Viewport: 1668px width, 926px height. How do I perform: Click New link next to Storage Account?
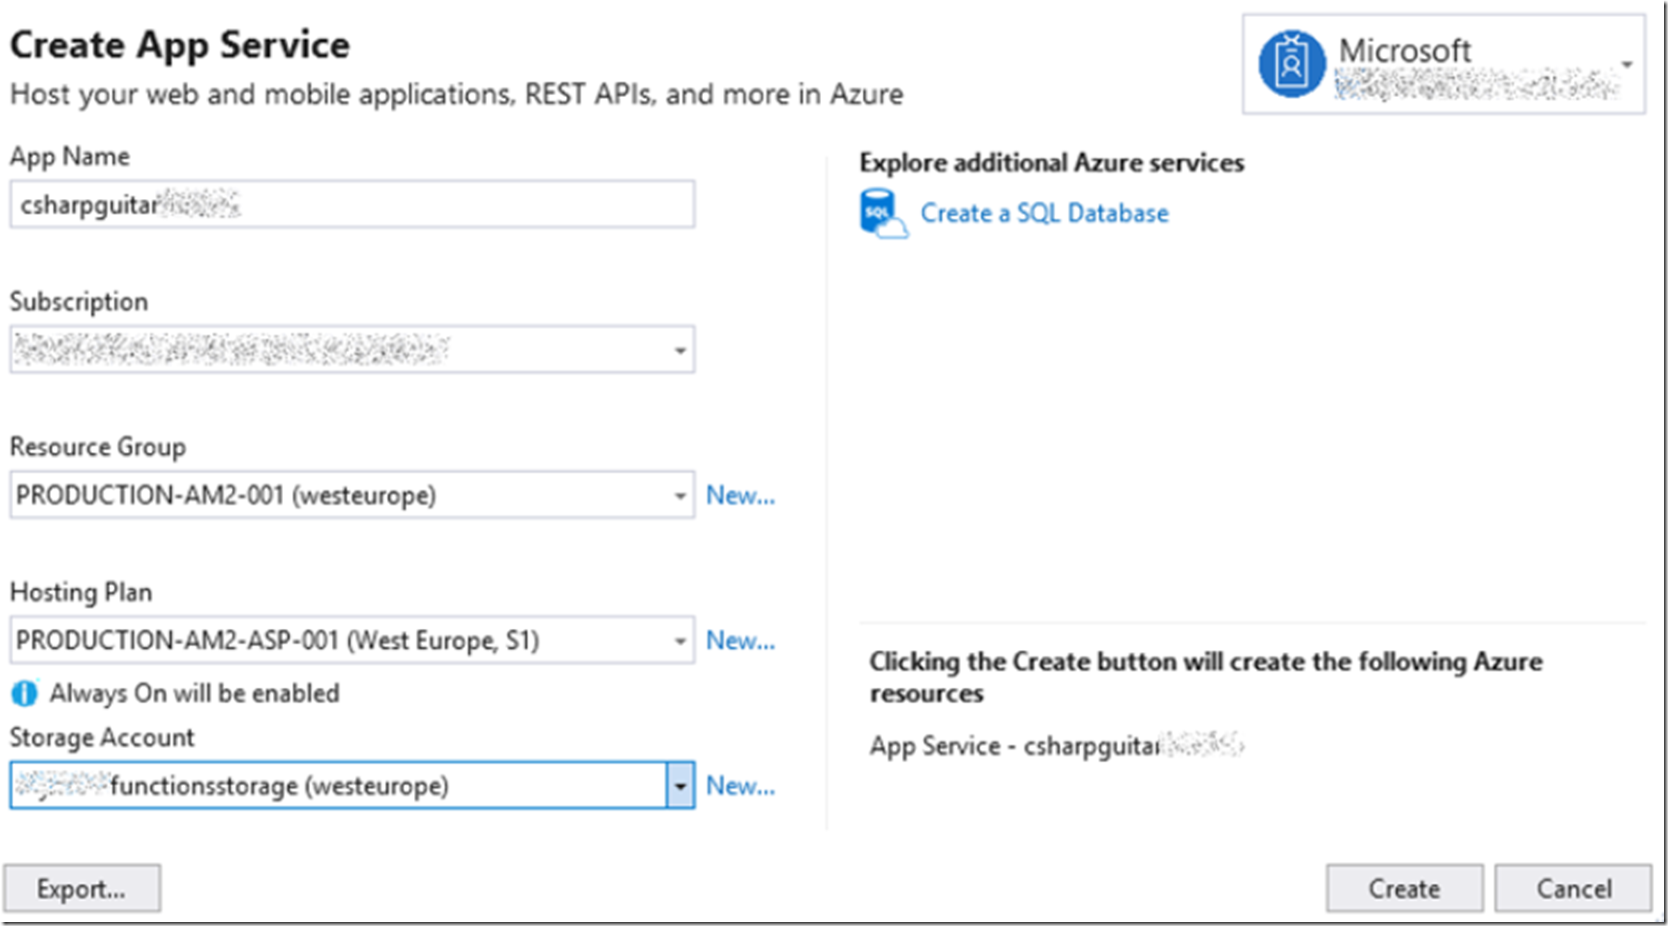740,785
